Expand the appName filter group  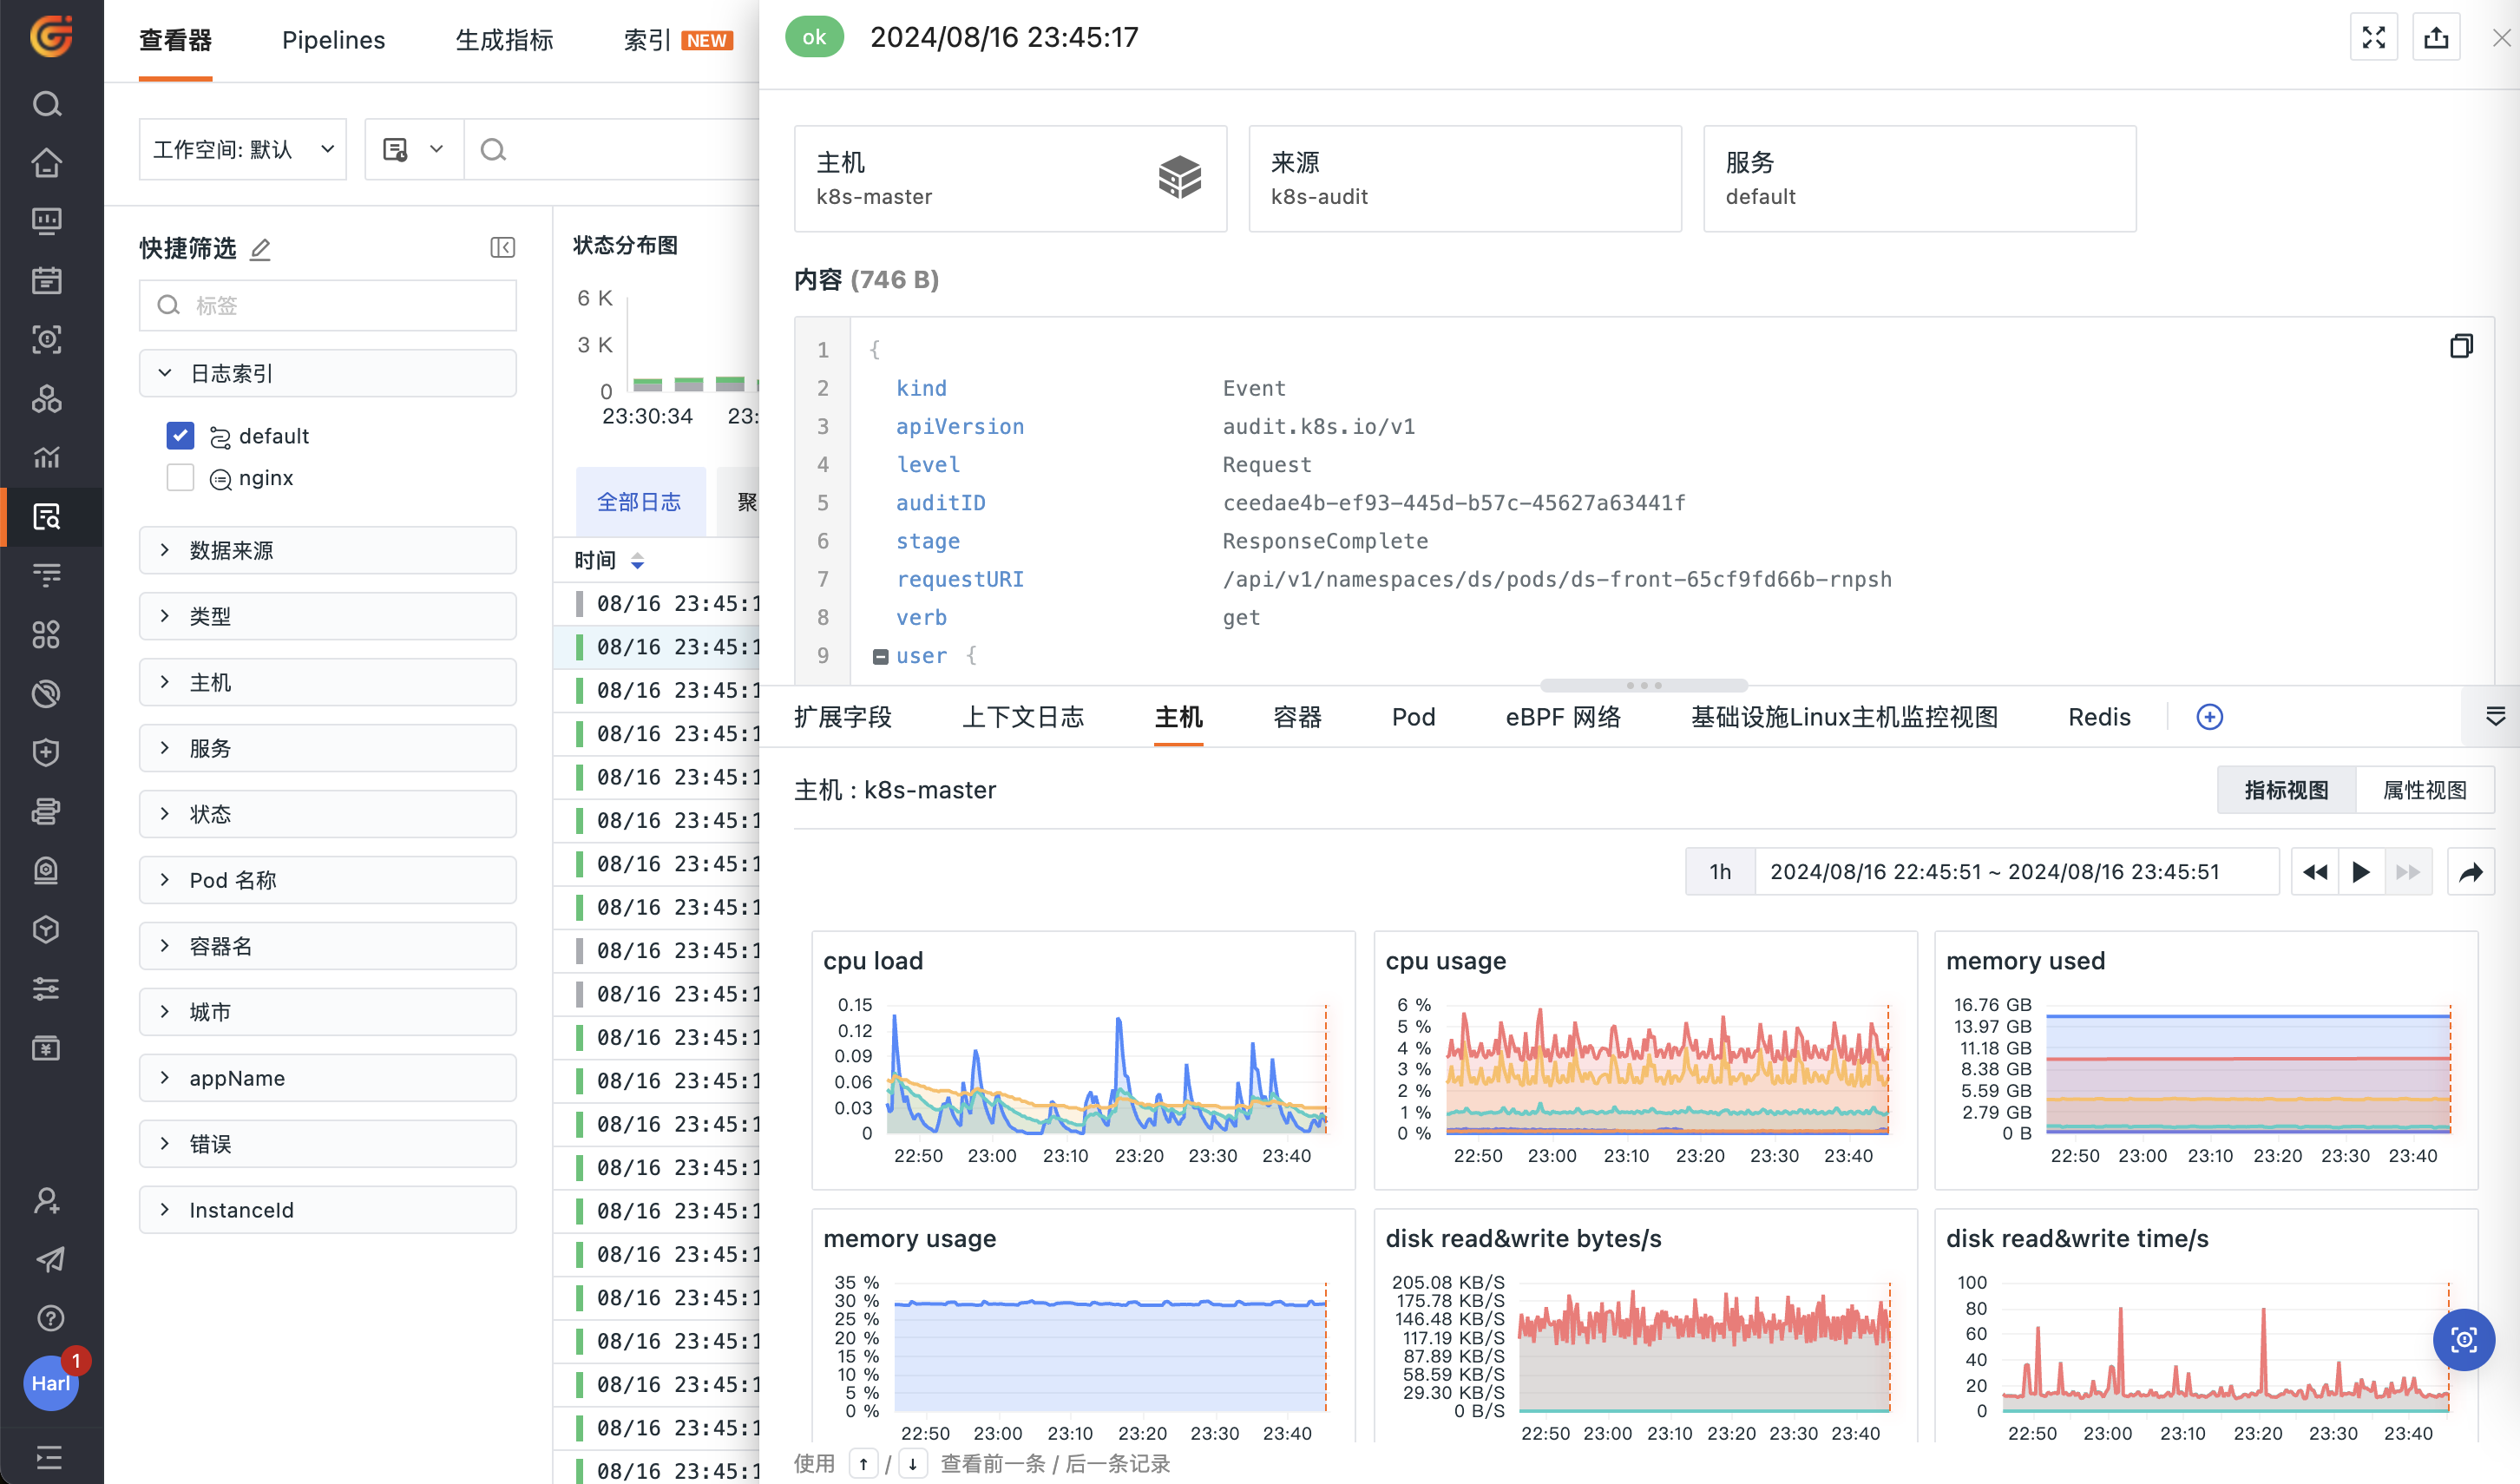pos(327,1078)
